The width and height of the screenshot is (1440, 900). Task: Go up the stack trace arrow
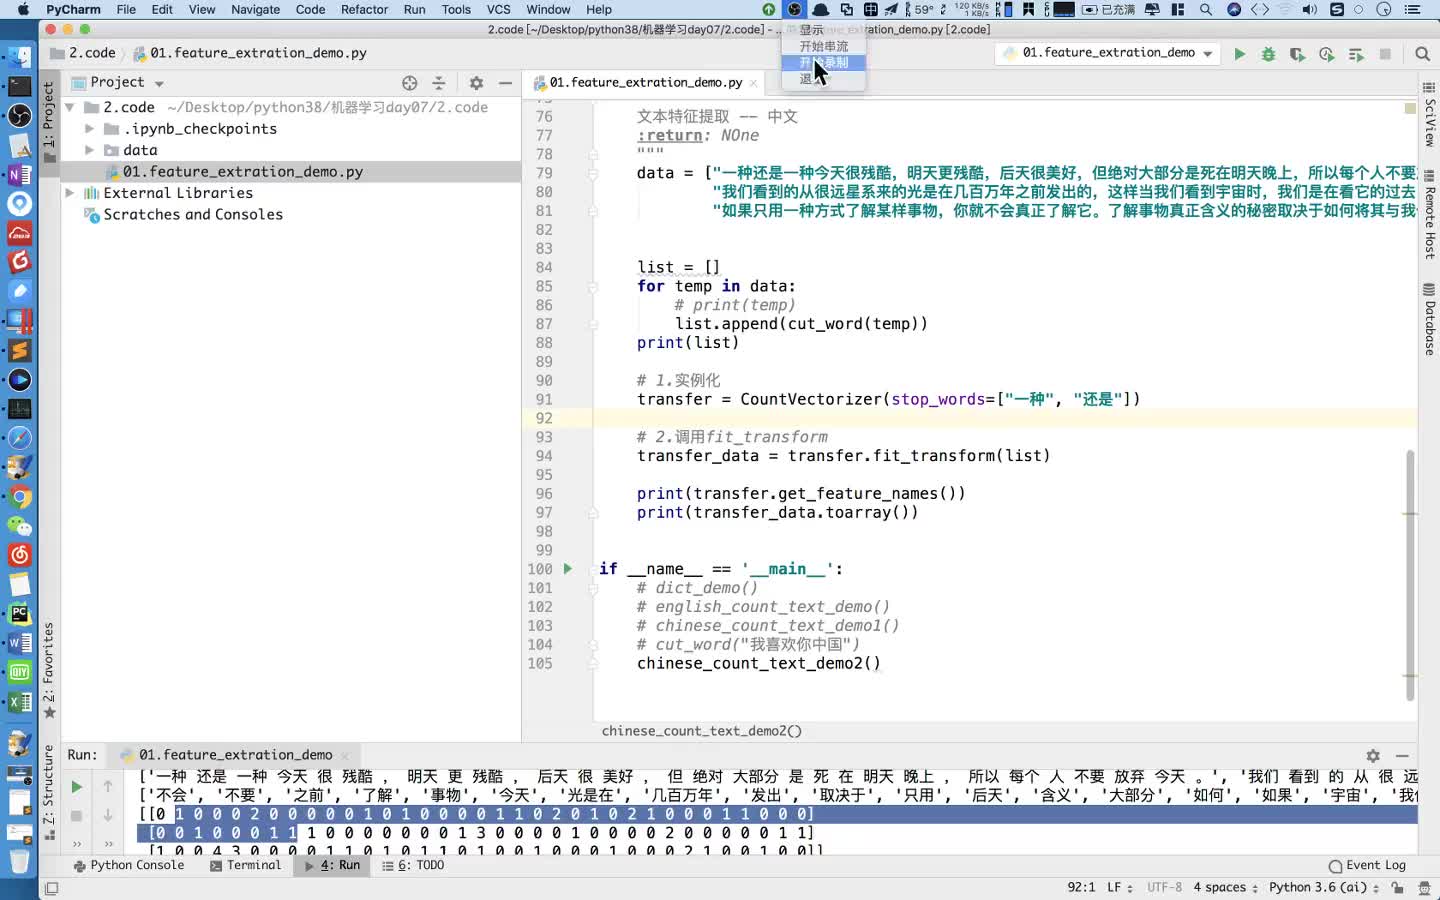pos(108,787)
